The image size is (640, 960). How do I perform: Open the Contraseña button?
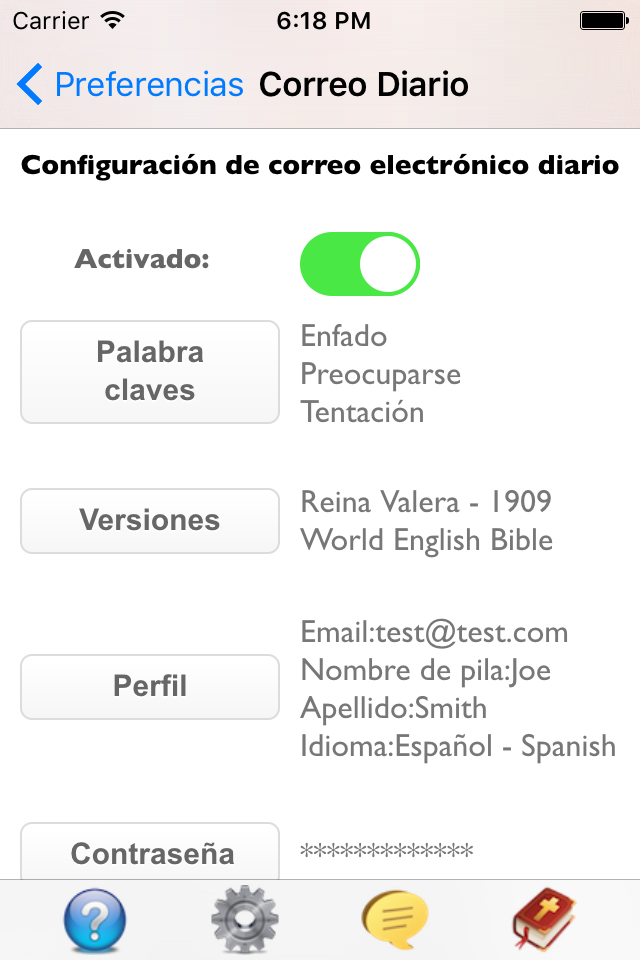tap(150, 852)
